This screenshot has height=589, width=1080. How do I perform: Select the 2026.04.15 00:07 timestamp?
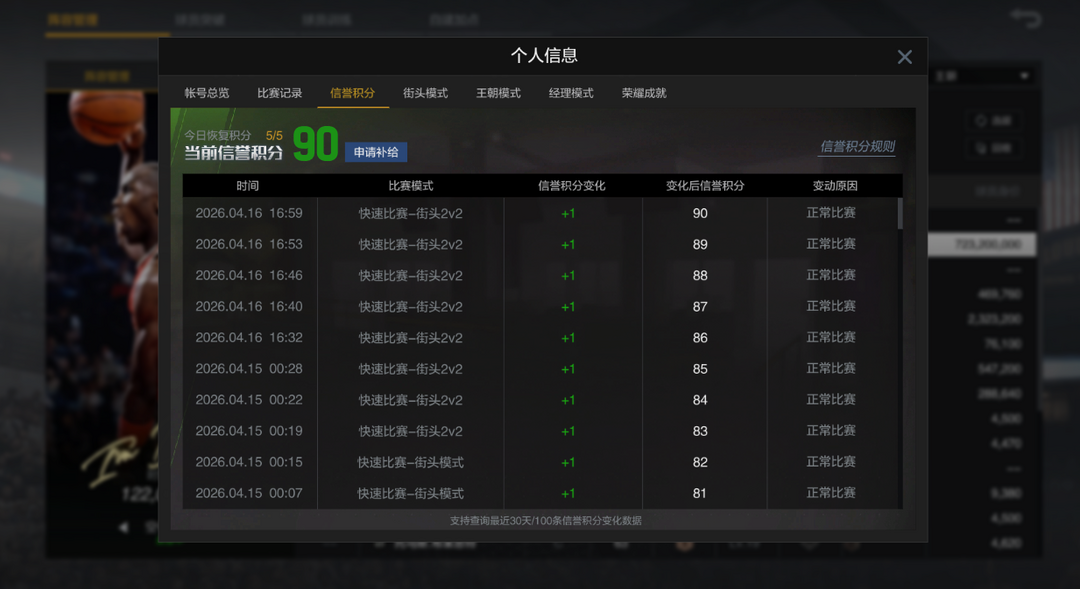(x=249, y=493)
